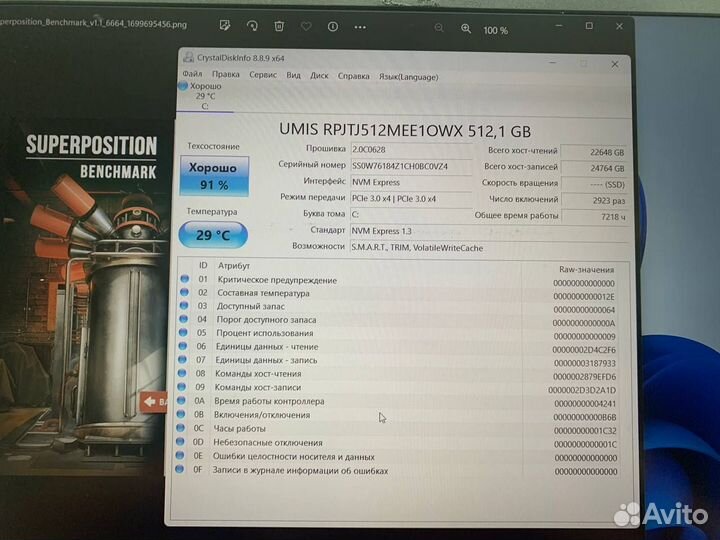Click status dot of row 01 Критическое предупреждение
The width and height of the screenshot is (720, 540).
(185, 279)
